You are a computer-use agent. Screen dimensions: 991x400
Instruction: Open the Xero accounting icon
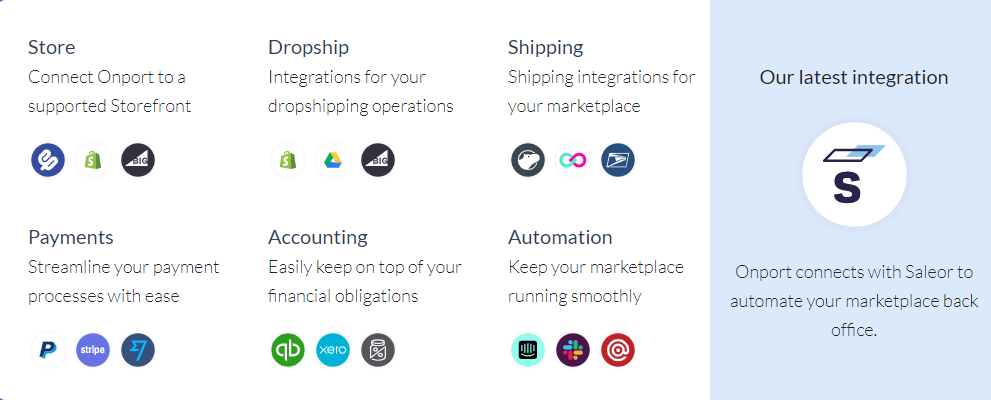pos(332,350)
